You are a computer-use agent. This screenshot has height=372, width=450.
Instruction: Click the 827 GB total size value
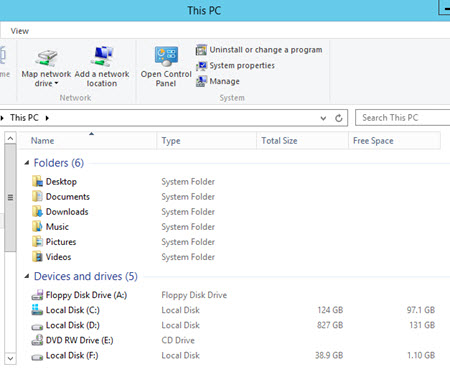coord(330,325)
